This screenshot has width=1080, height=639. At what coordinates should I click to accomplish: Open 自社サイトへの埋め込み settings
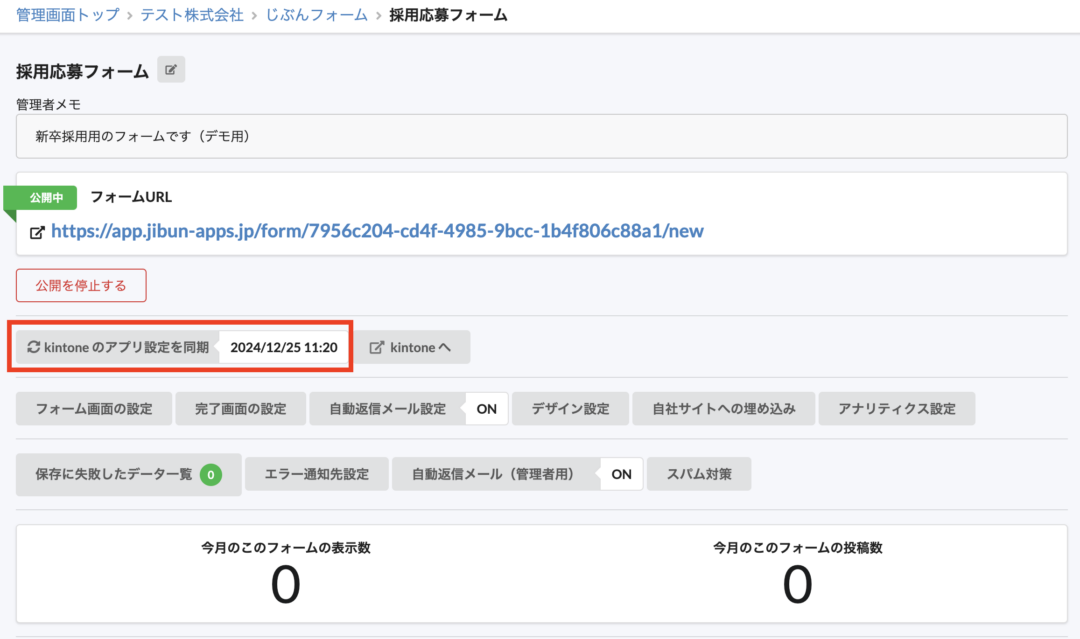pos(723,408)
